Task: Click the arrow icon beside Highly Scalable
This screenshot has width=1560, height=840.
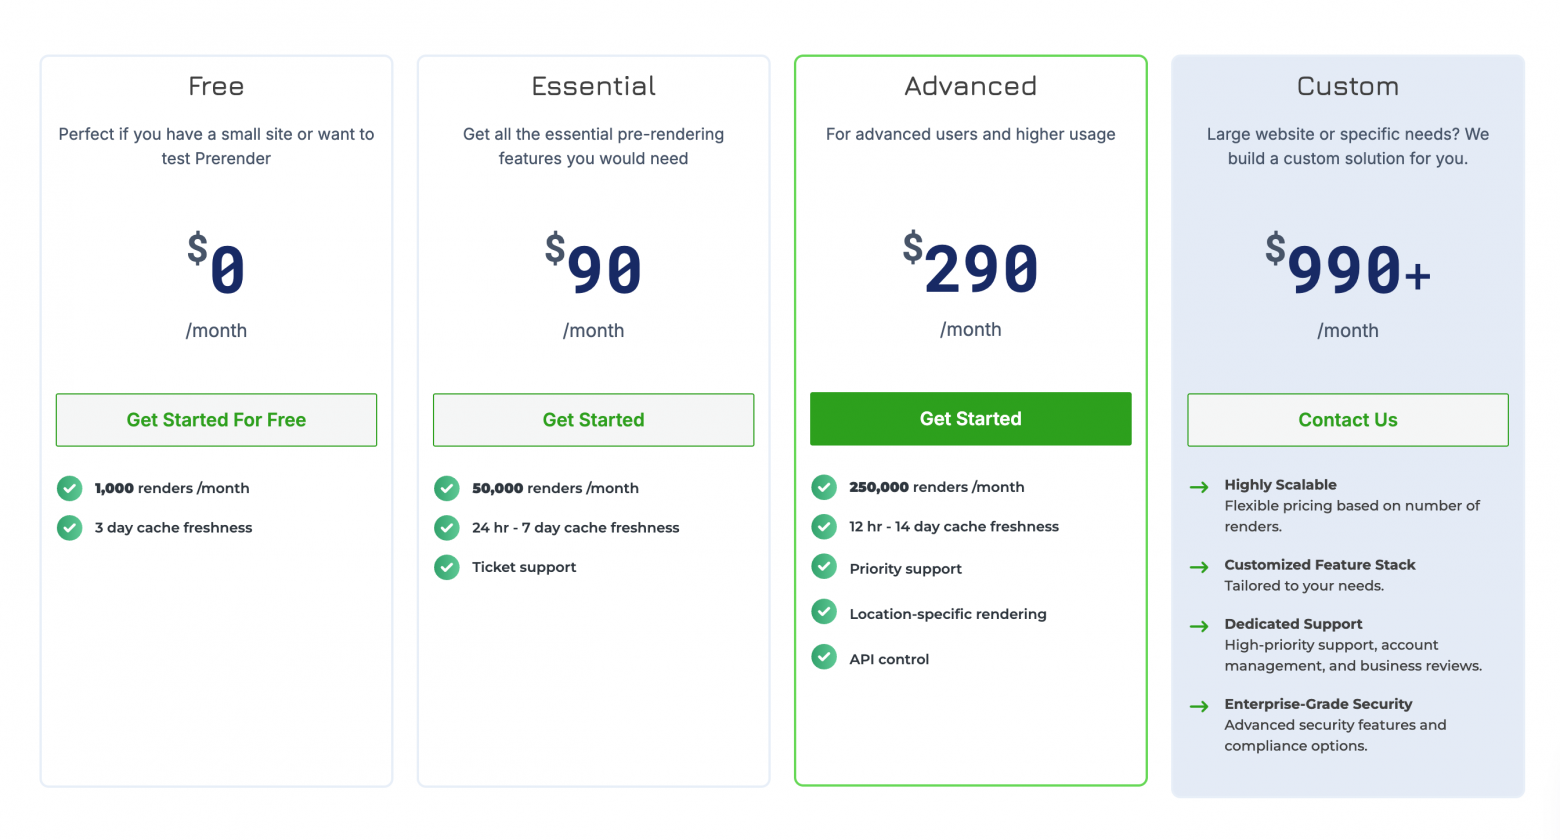Action: tap(1199, 487)
